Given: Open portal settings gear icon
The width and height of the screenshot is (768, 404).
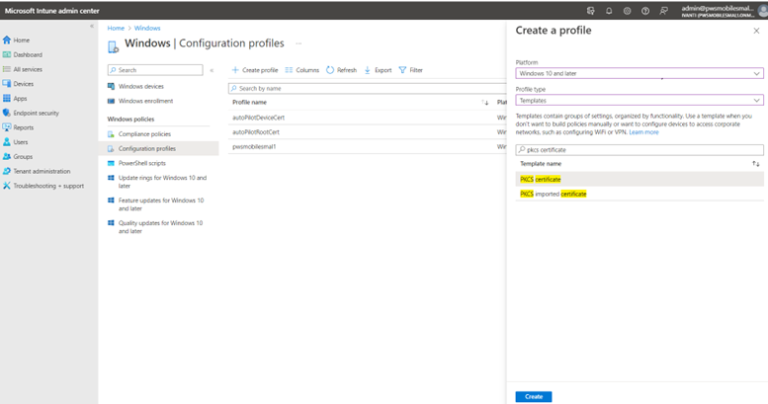Looking at the screenshot, I should (627, 11).
